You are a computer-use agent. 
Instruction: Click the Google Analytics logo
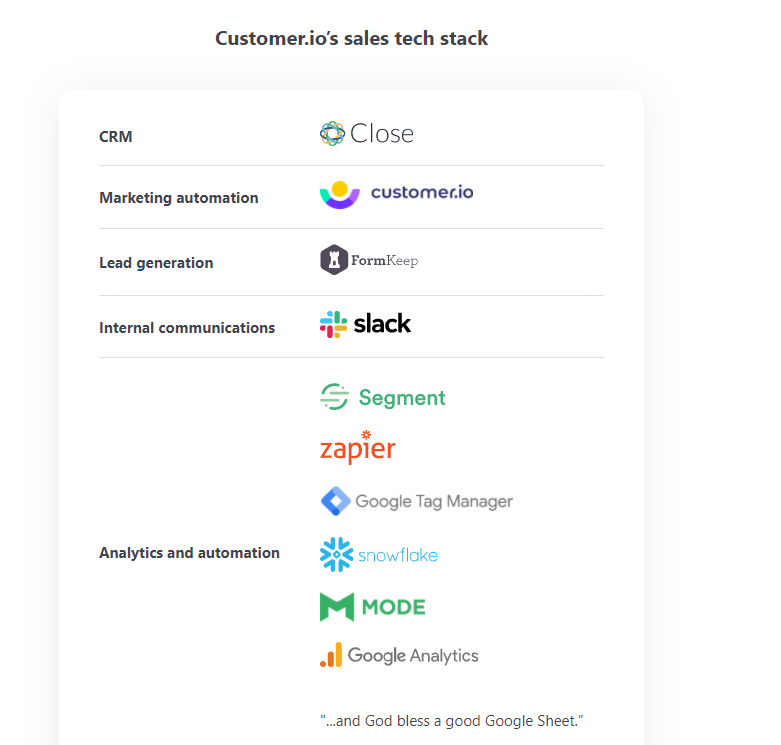(399, 656)
